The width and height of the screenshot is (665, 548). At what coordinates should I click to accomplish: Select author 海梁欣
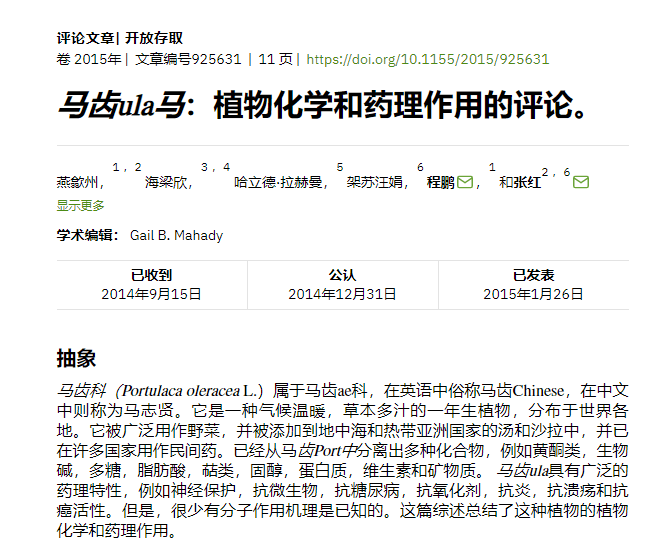[x=168, y=183]
